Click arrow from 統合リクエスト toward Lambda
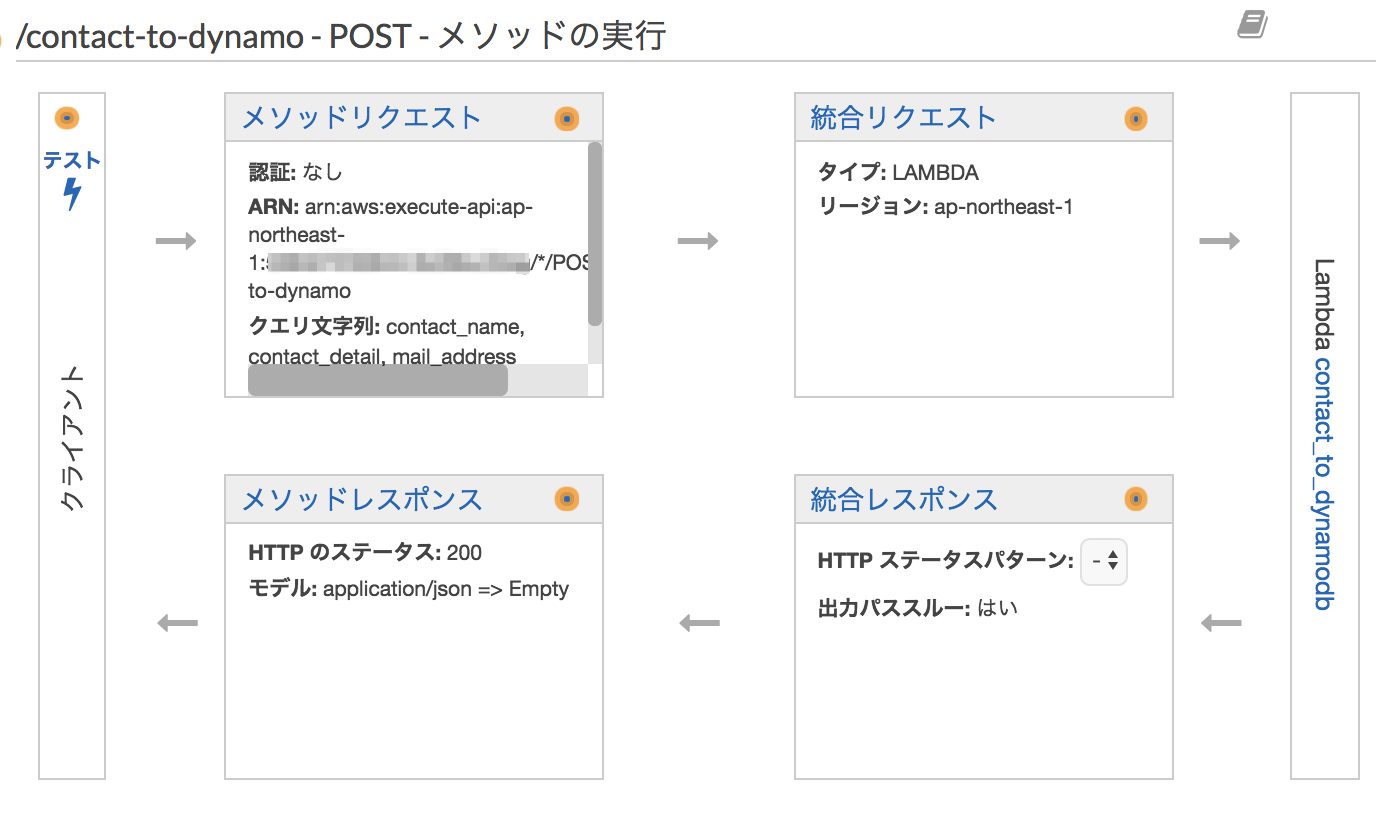 pos(1219,241)
